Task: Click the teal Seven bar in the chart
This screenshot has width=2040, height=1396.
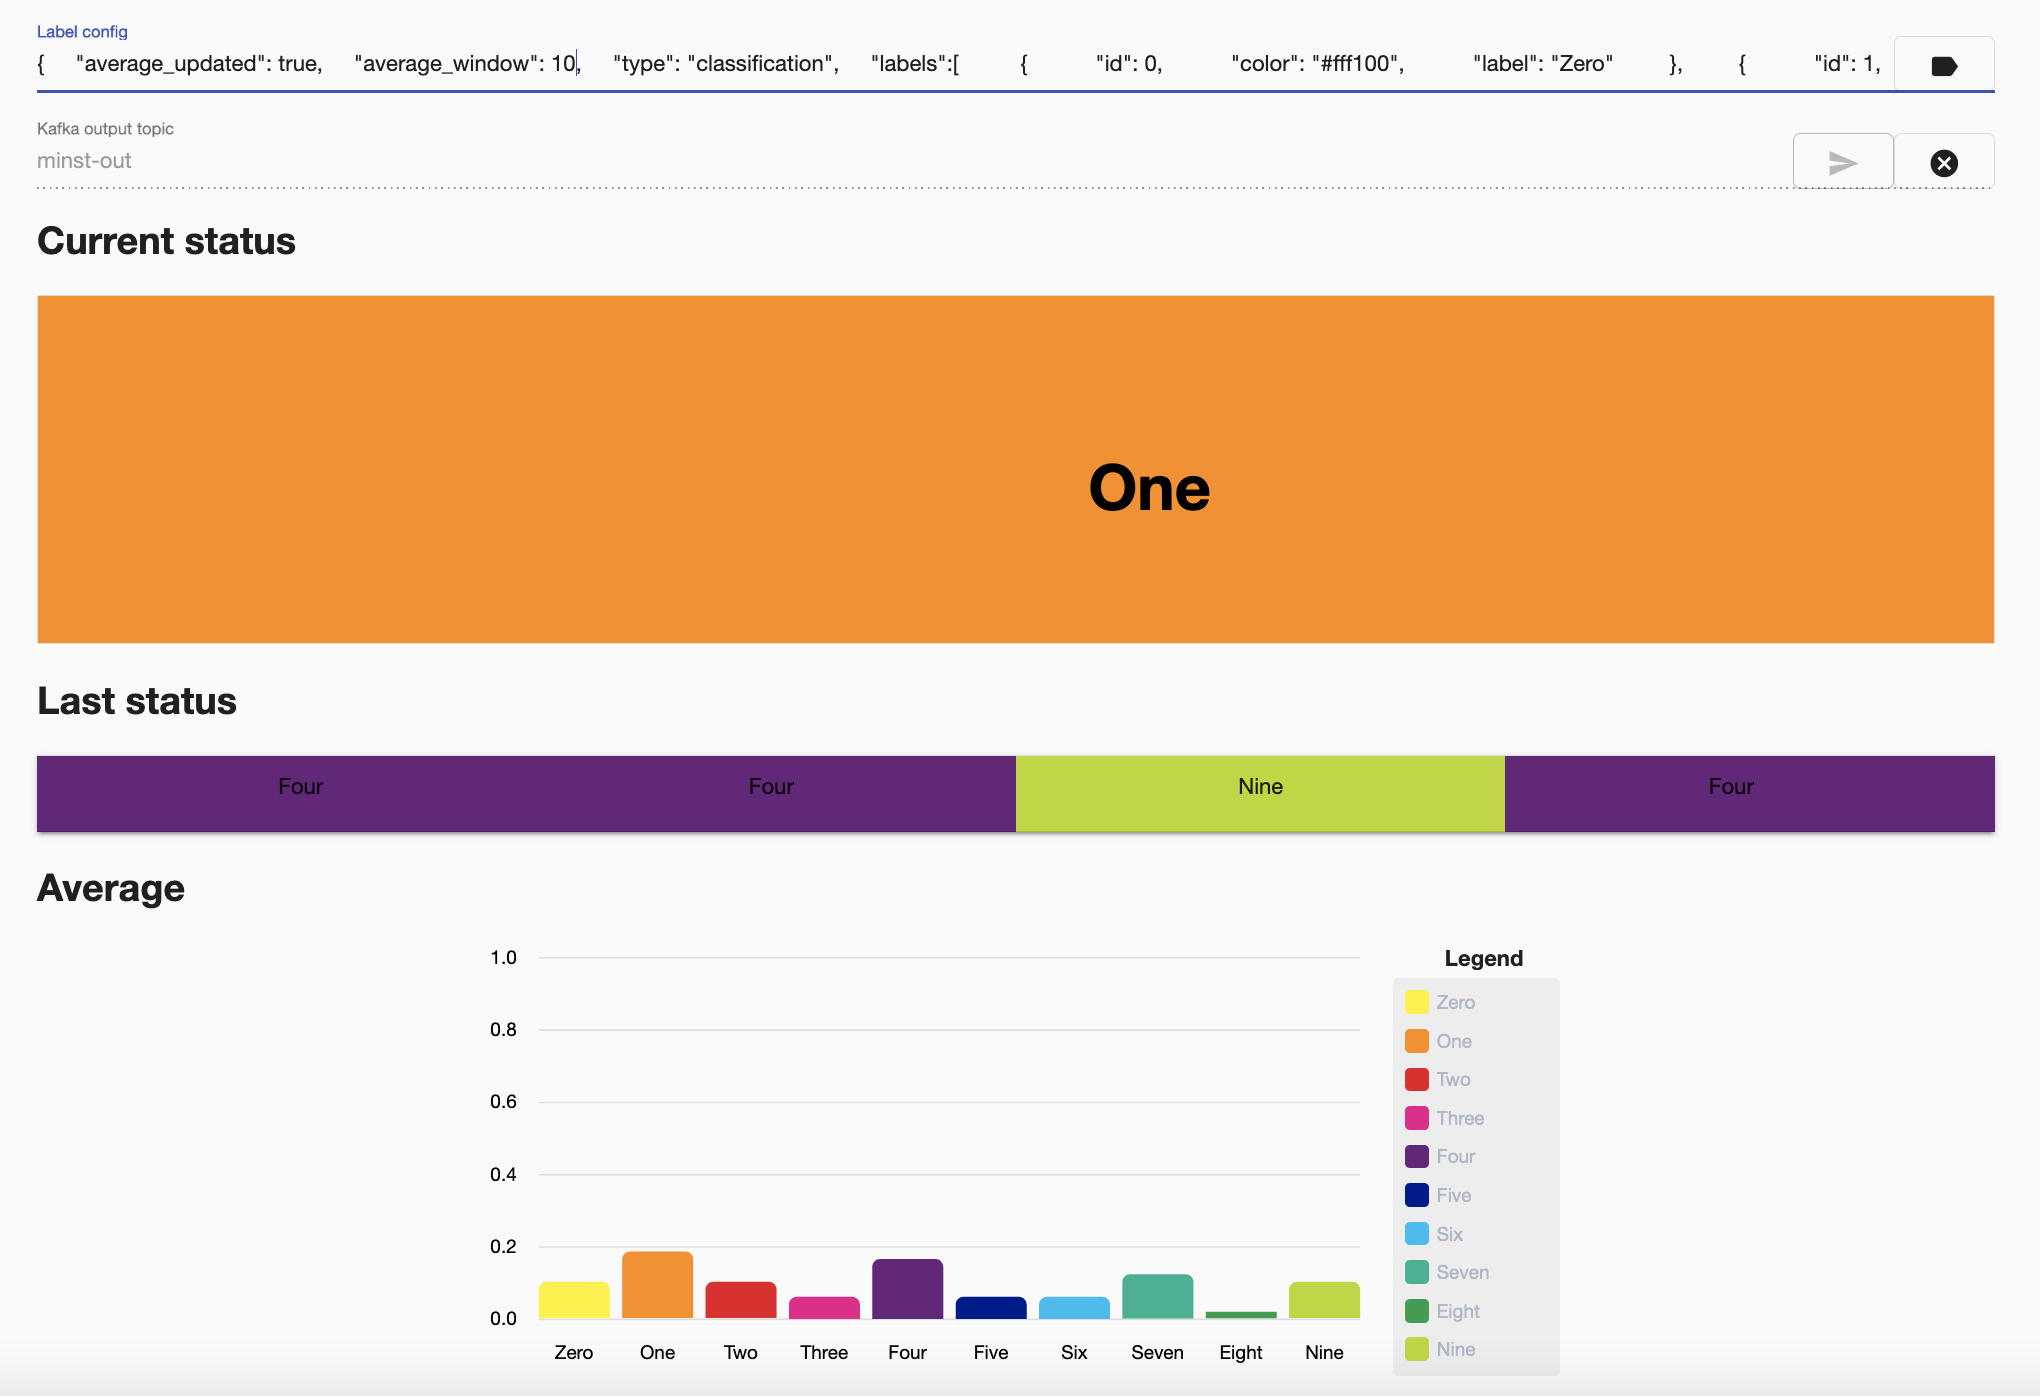Action: (1157, 1296)
